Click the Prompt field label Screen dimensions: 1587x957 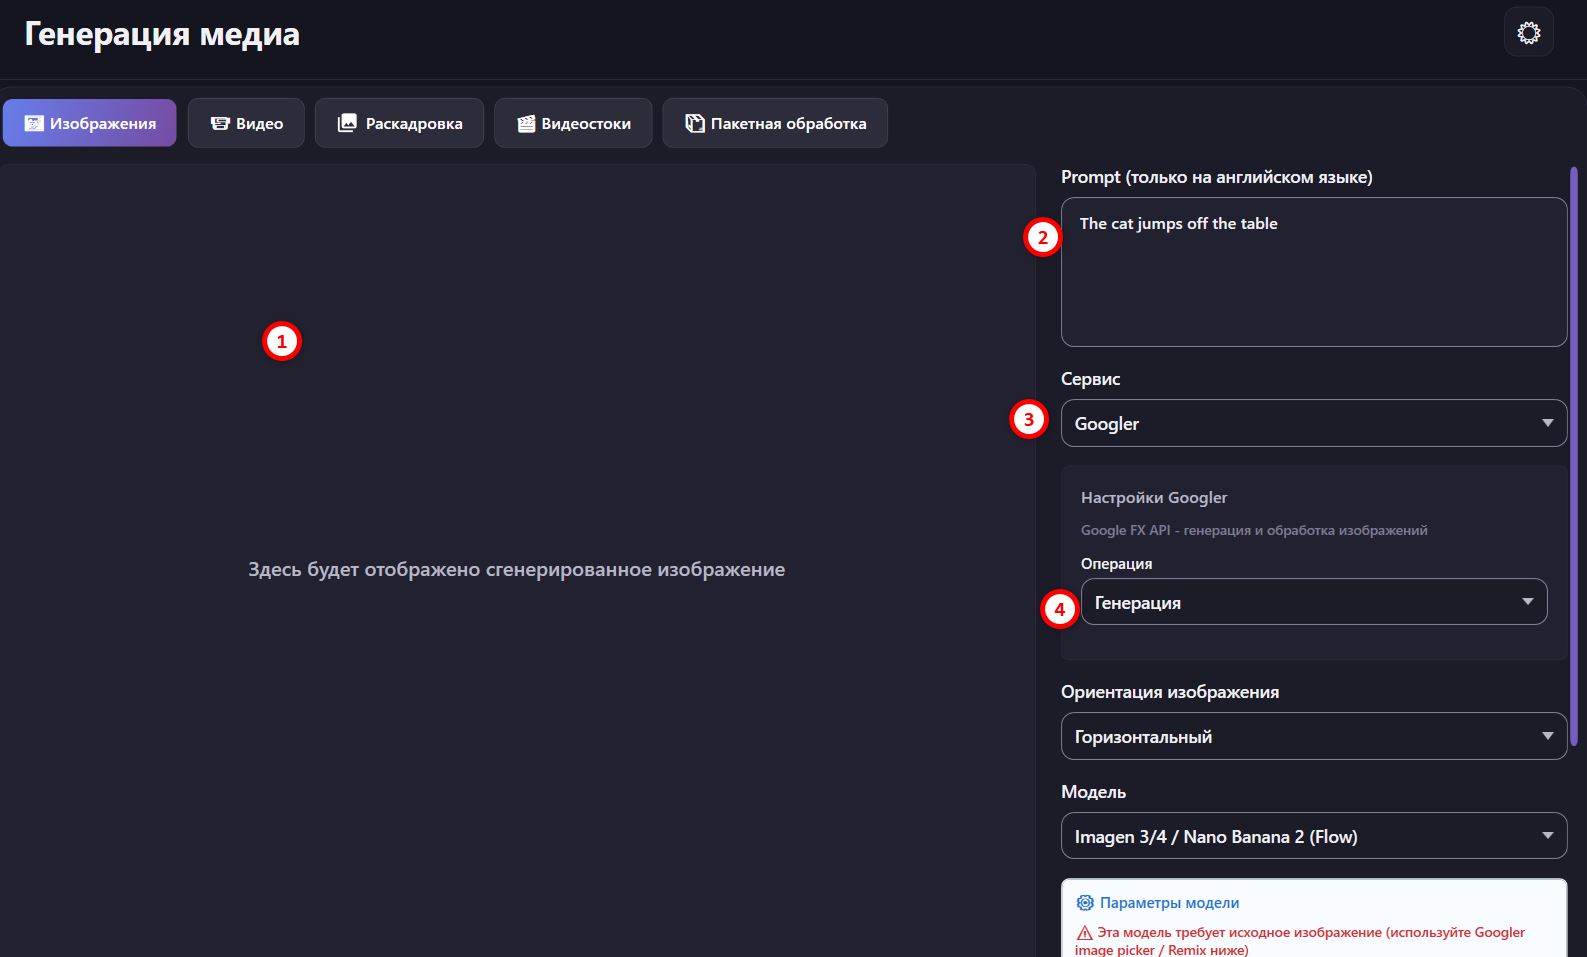(x=1216, y=177)
